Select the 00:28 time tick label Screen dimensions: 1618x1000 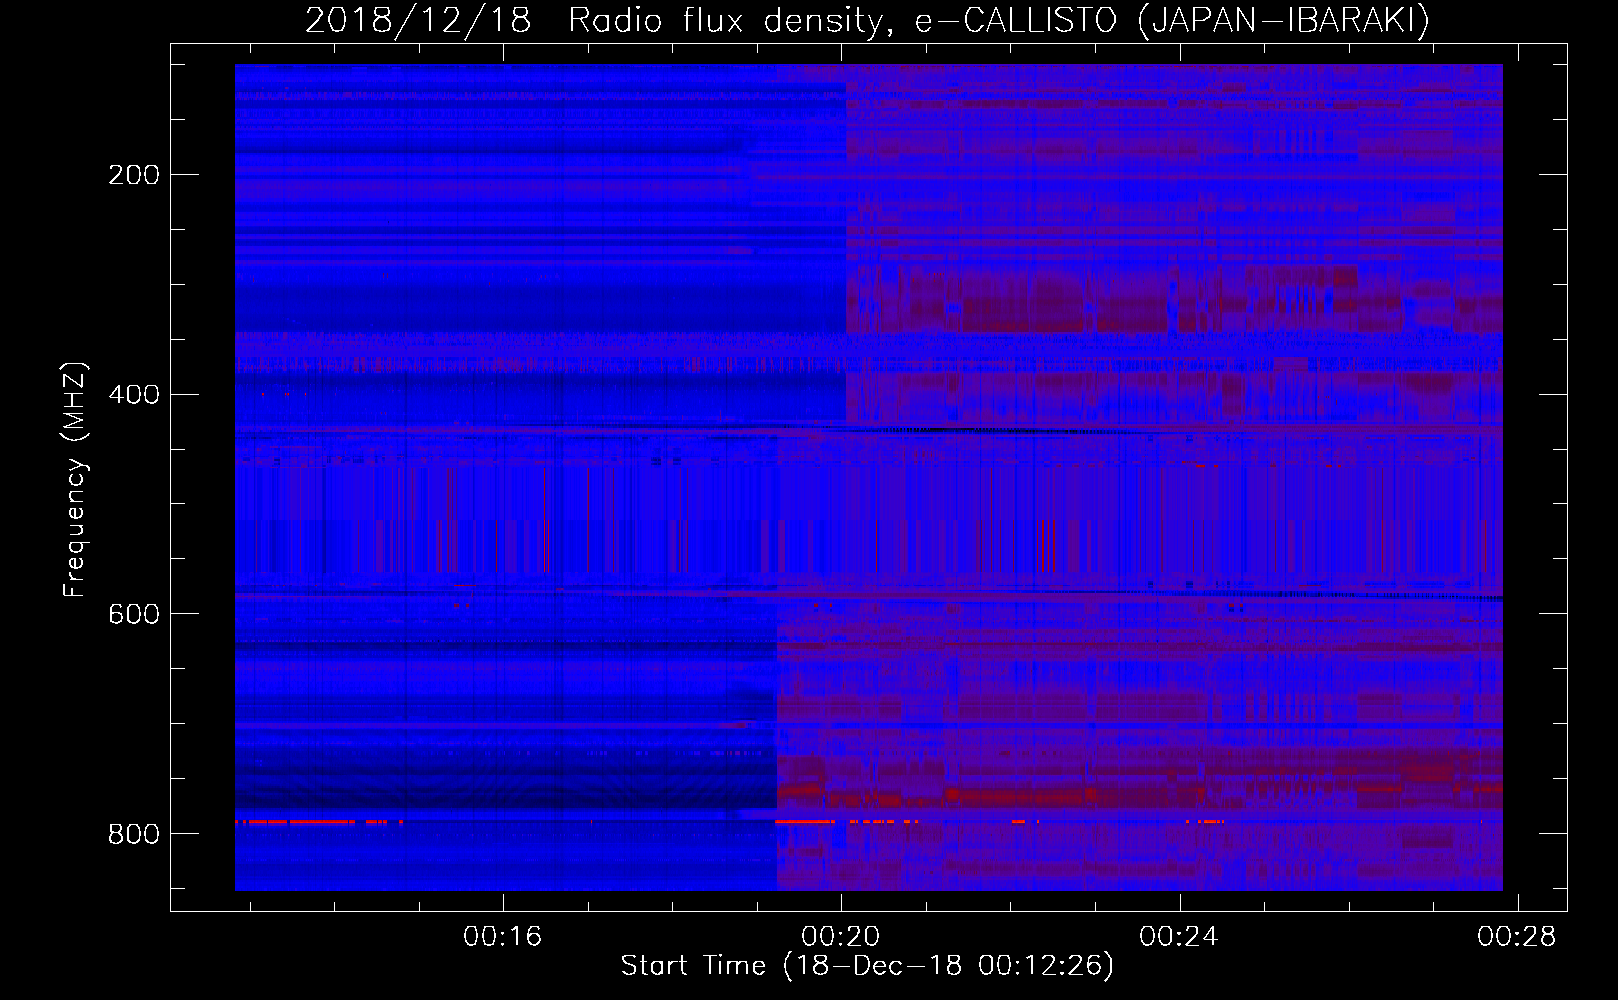tap(1517, 936)
